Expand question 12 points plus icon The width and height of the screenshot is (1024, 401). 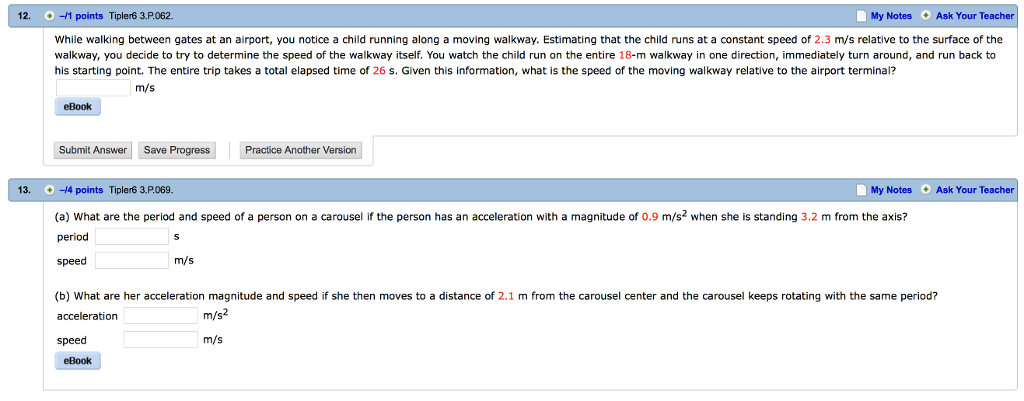pos(49,16)
